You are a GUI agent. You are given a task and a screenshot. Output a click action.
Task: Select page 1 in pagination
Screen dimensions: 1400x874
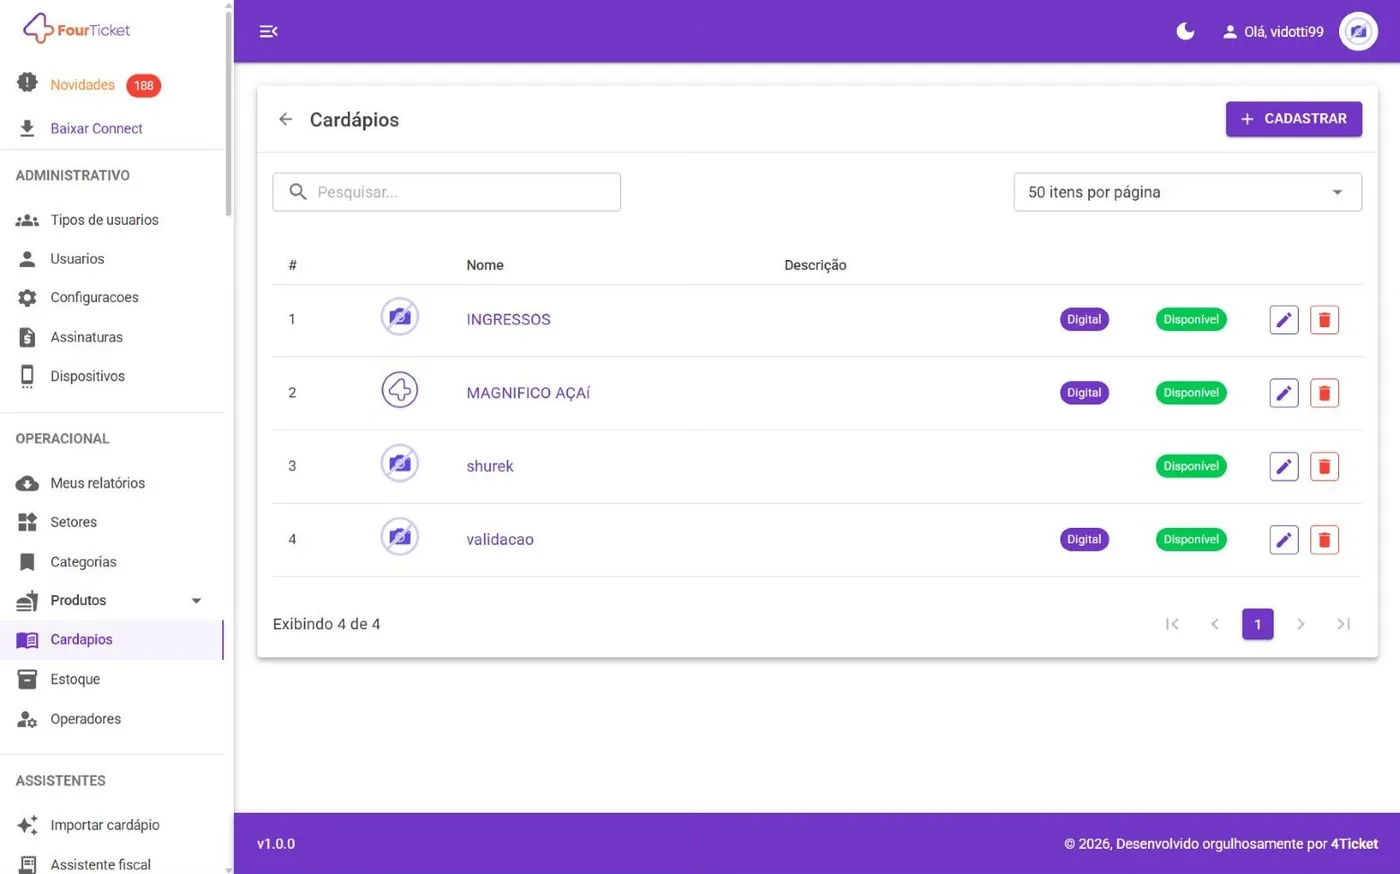click(1257, 624)
